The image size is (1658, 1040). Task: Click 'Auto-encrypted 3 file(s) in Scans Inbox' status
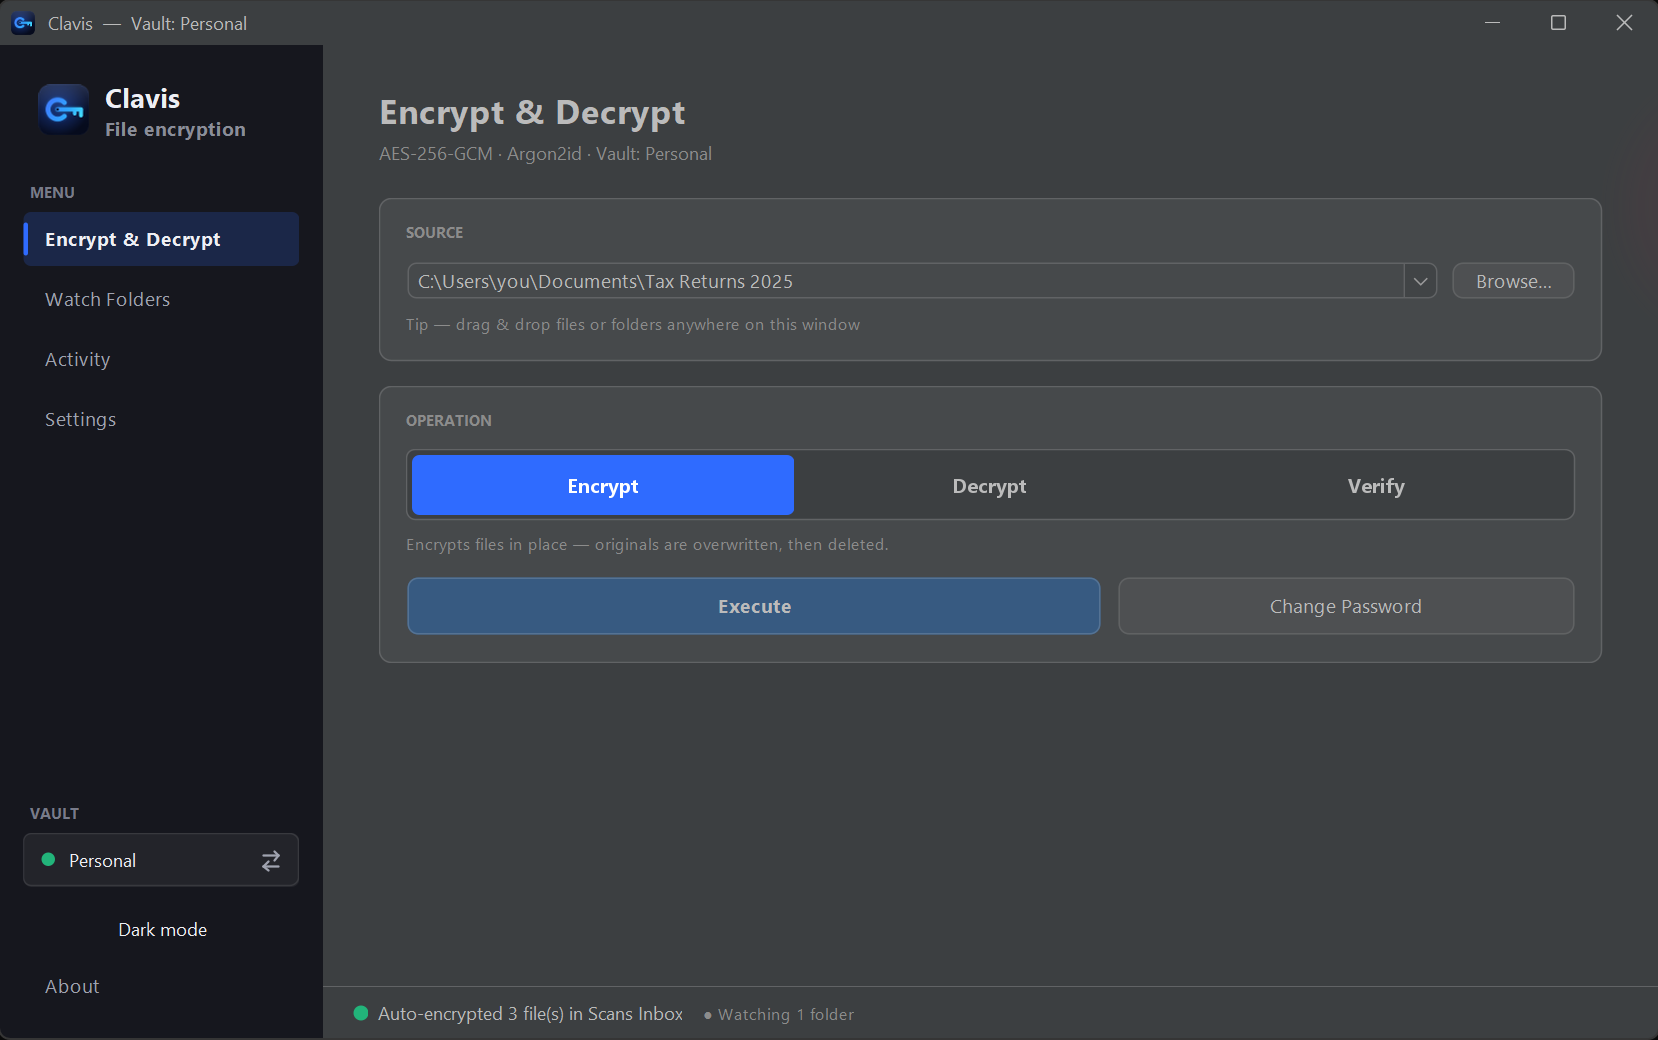pyautogui.click(x=530, y=1014)
